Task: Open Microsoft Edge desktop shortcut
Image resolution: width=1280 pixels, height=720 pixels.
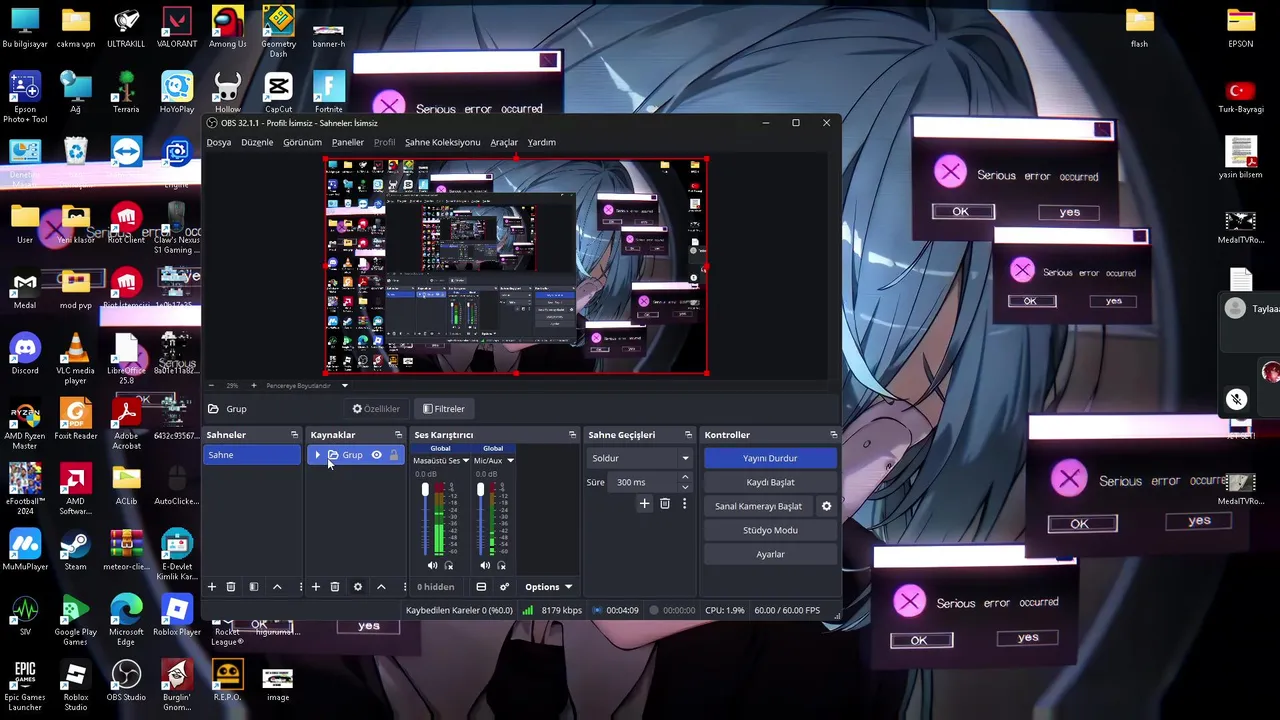Action: [x=126, y=620]
